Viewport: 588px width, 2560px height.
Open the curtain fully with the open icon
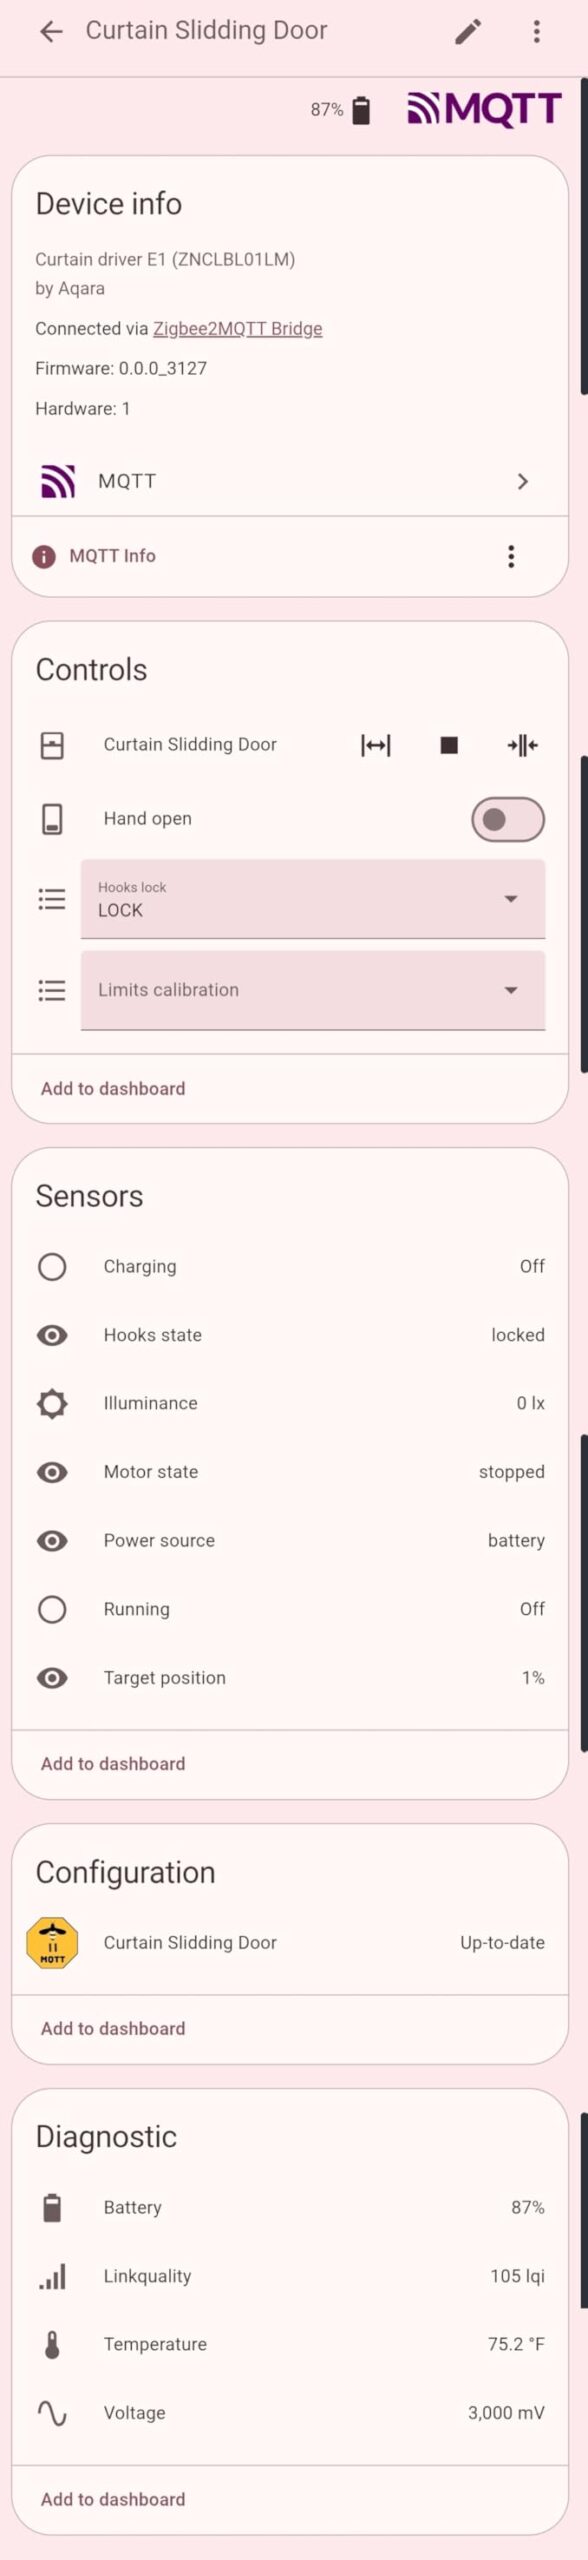point(375,744)
